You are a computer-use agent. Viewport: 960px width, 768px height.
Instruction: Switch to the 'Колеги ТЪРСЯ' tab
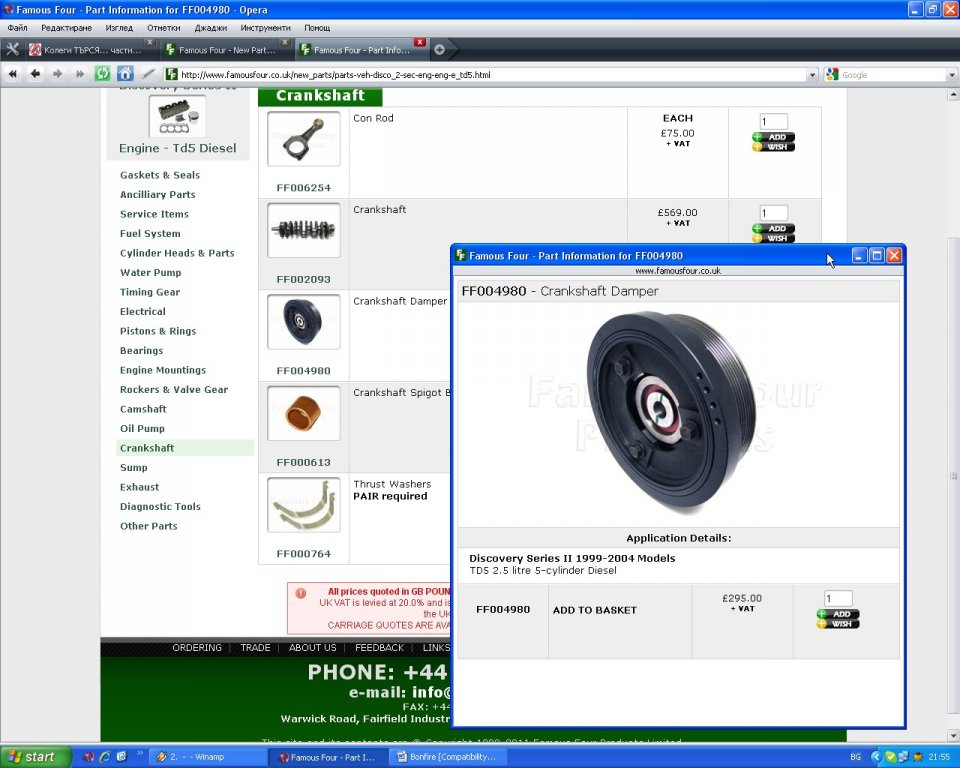point(91,50)
